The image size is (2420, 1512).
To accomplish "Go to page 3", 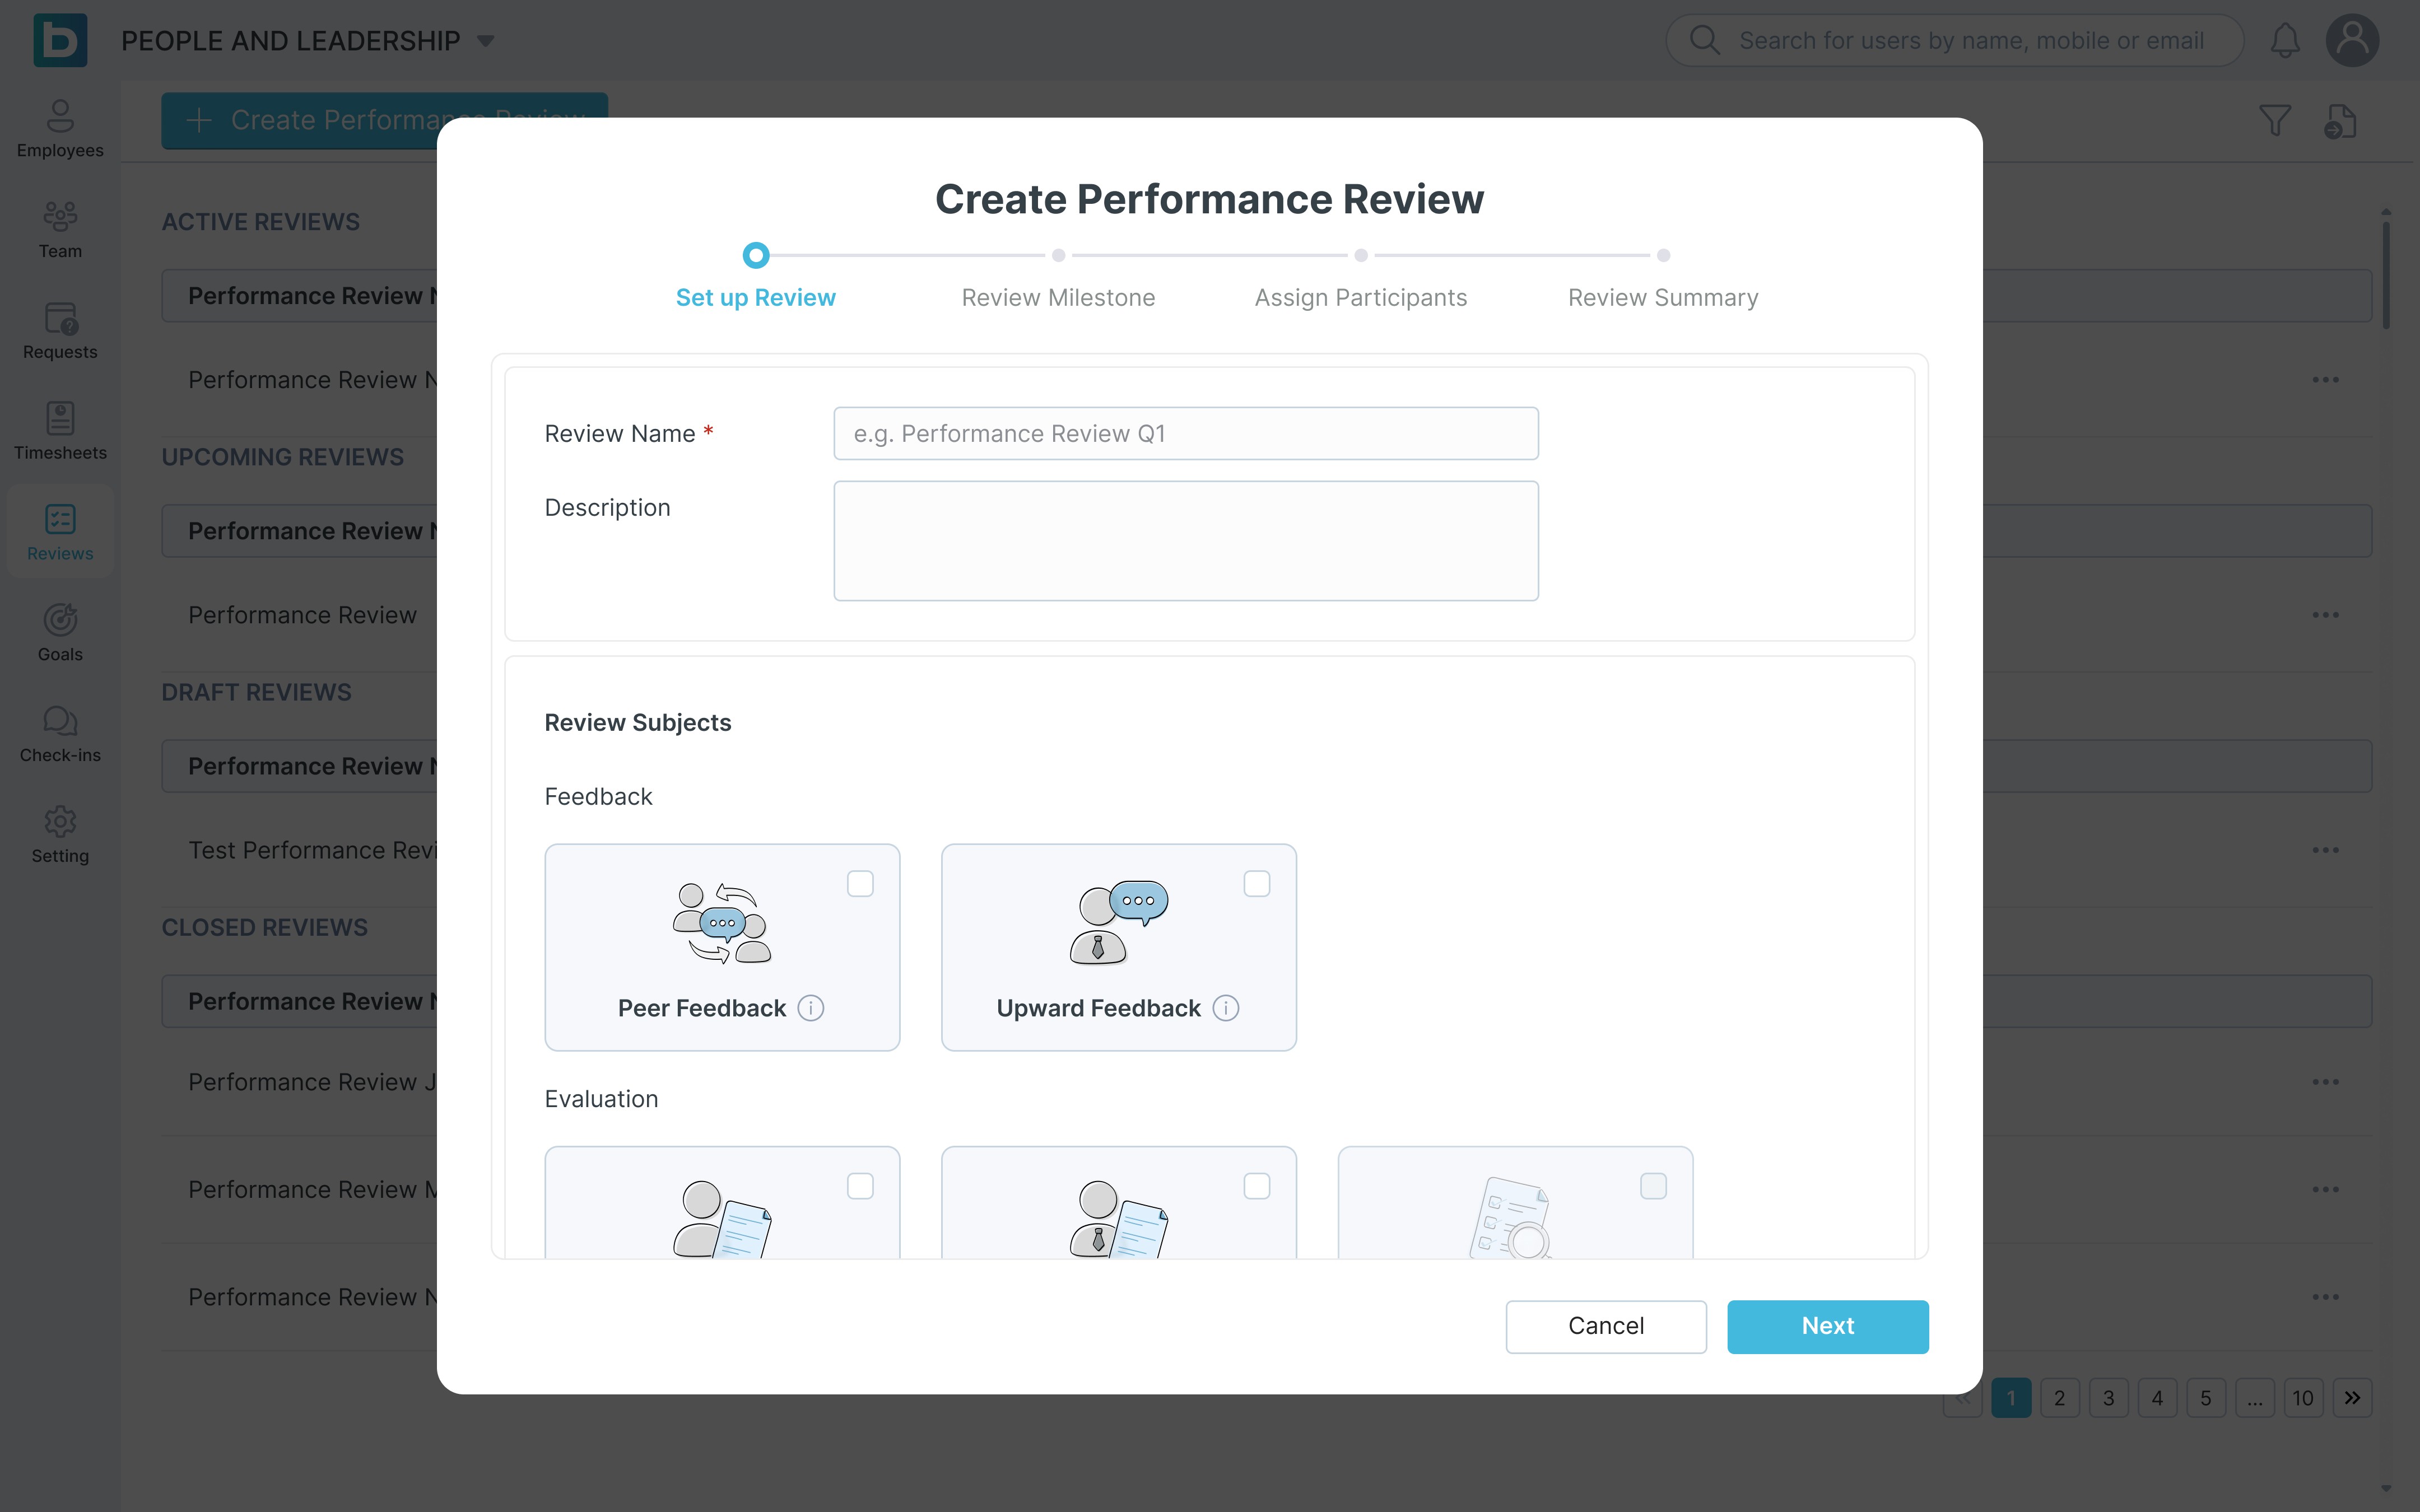I will pyautogui.click(x=2109, y=1398).
